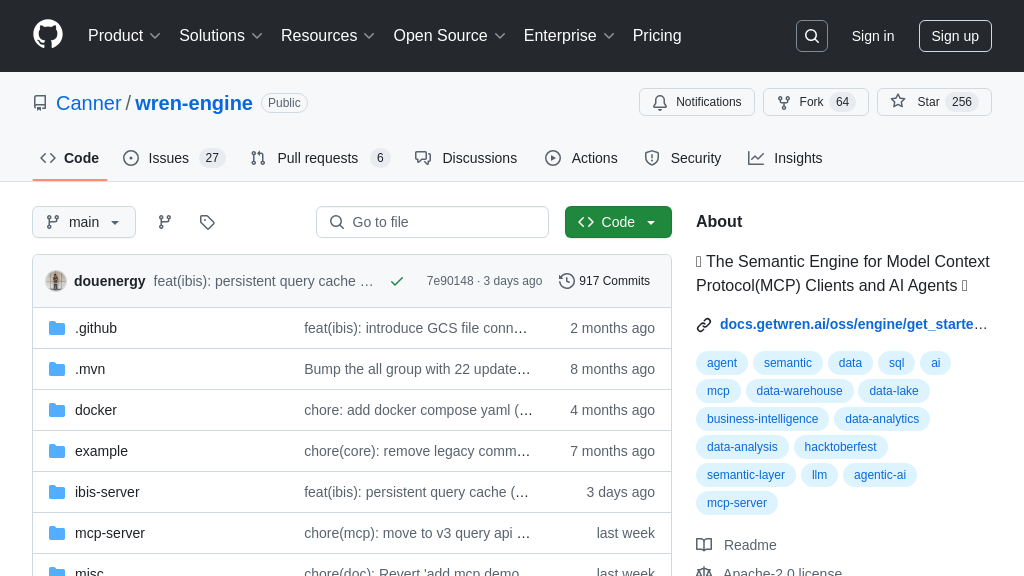Switch to the Code tab
1024x576 pixels.
[x=70, y=158]
